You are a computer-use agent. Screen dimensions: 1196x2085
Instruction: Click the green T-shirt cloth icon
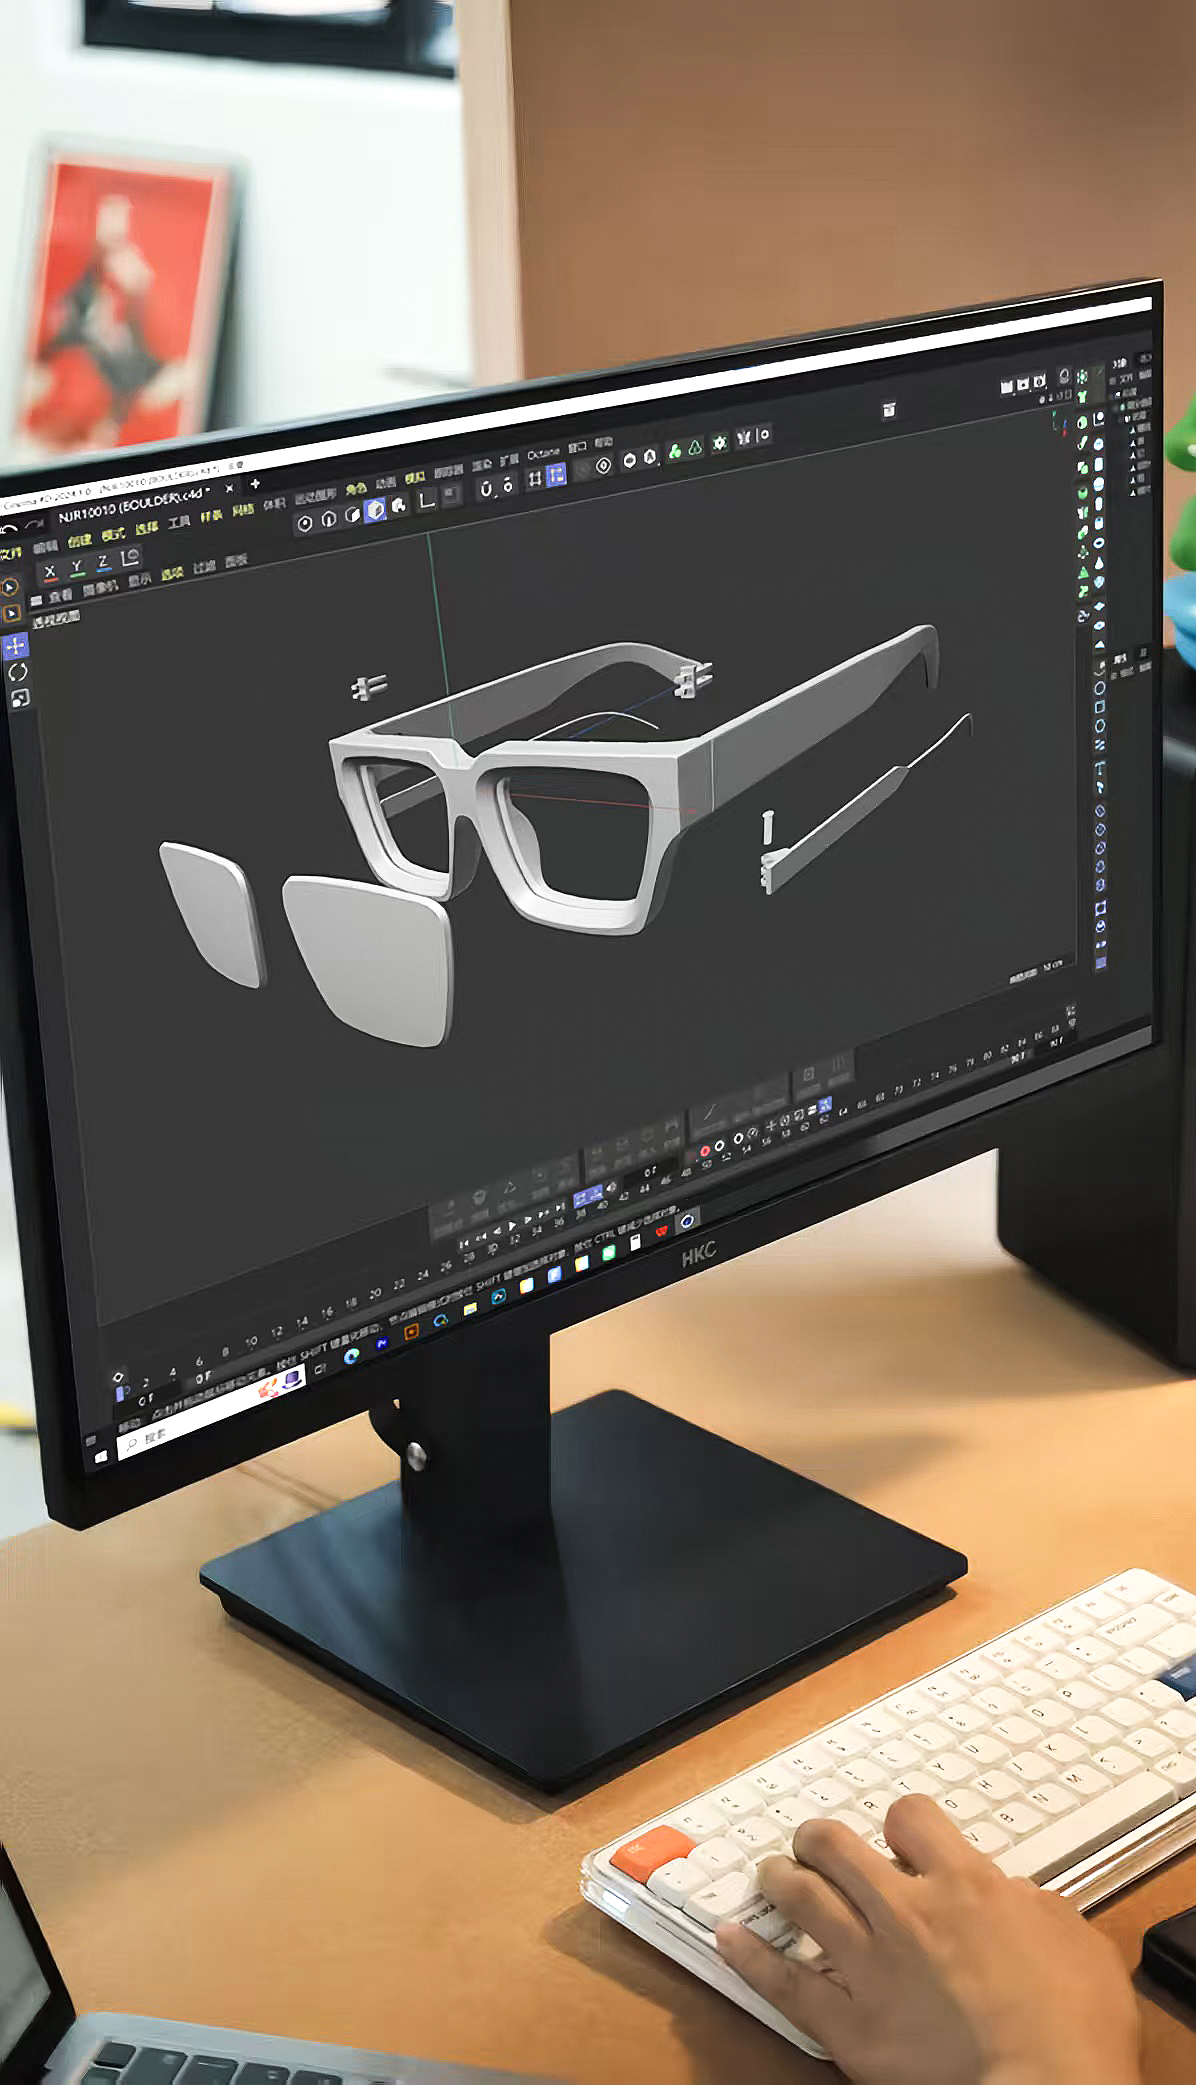click(x=1082, y=396)
